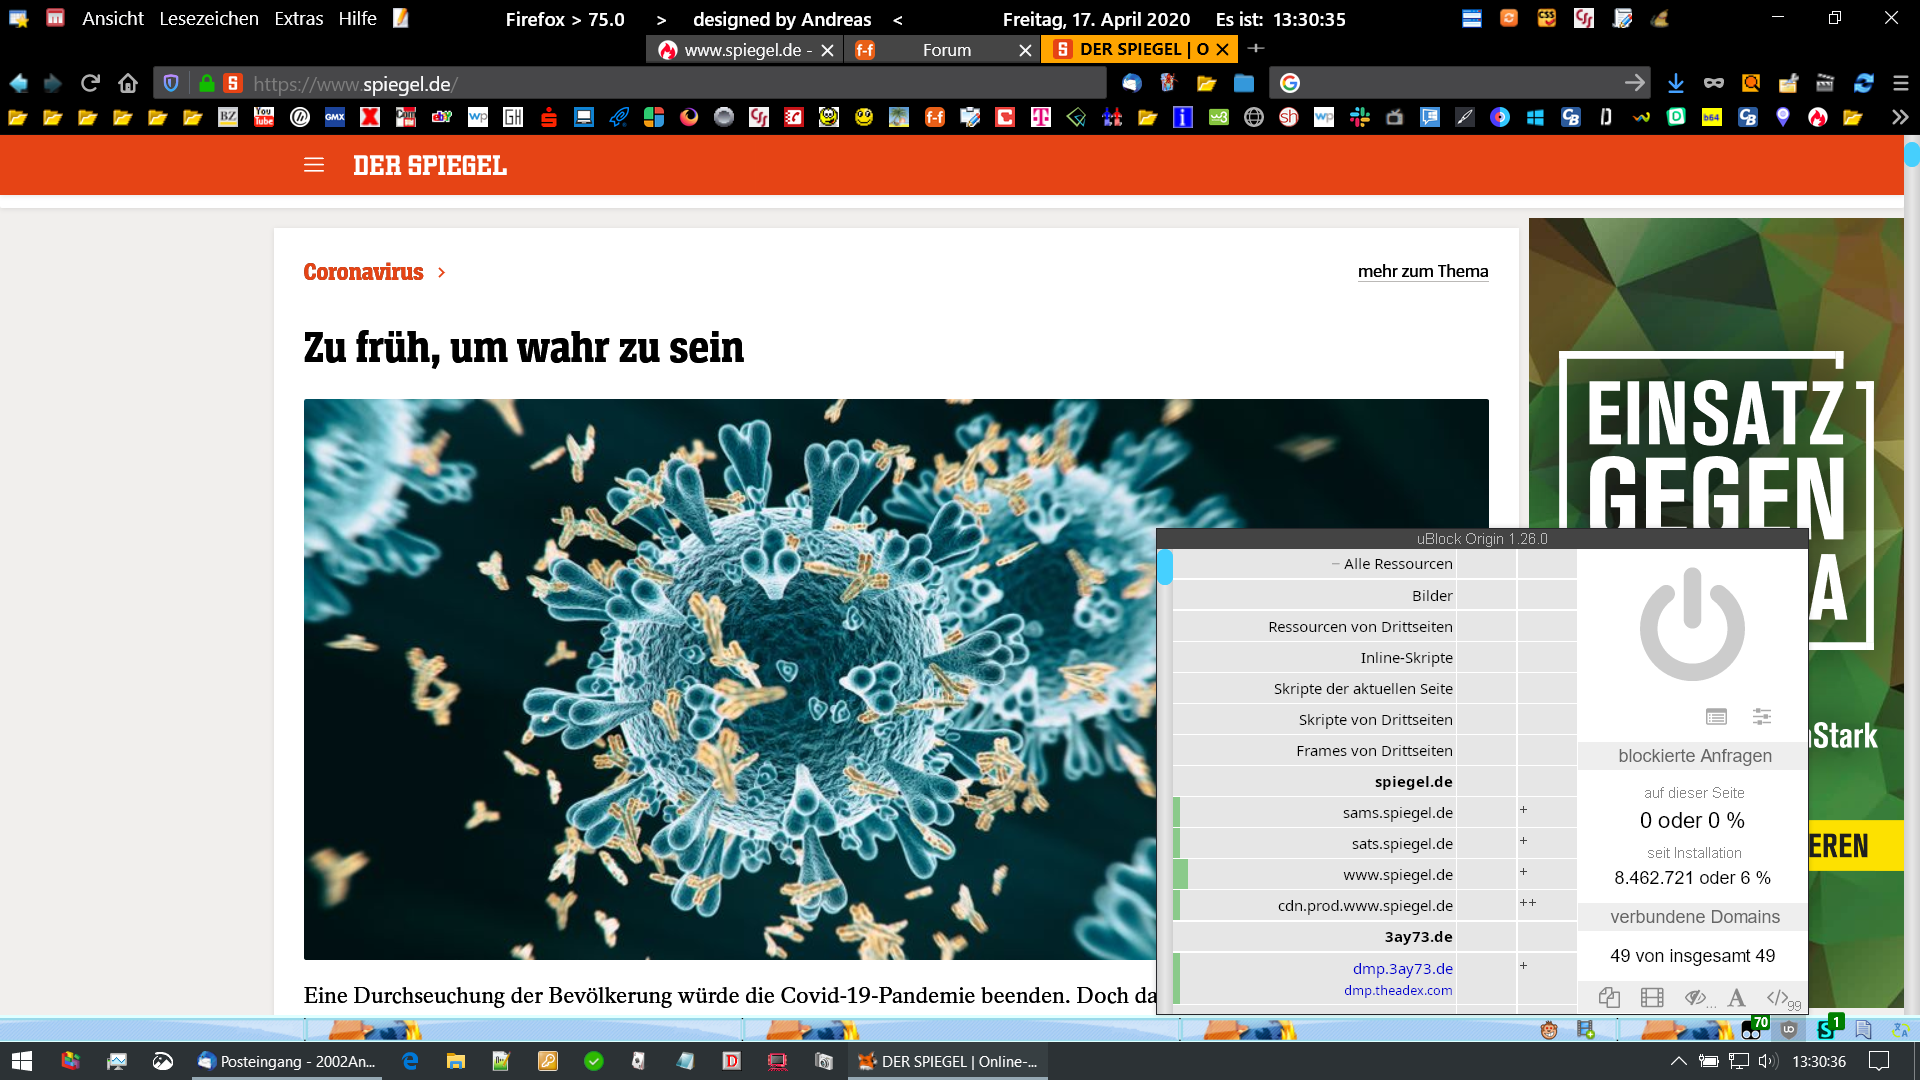Image resolution: width=1920 pixels, height=1080 pixels.
Task: Switch to the Forum tab
Action: pyautogui.click(x=946, y=50)
